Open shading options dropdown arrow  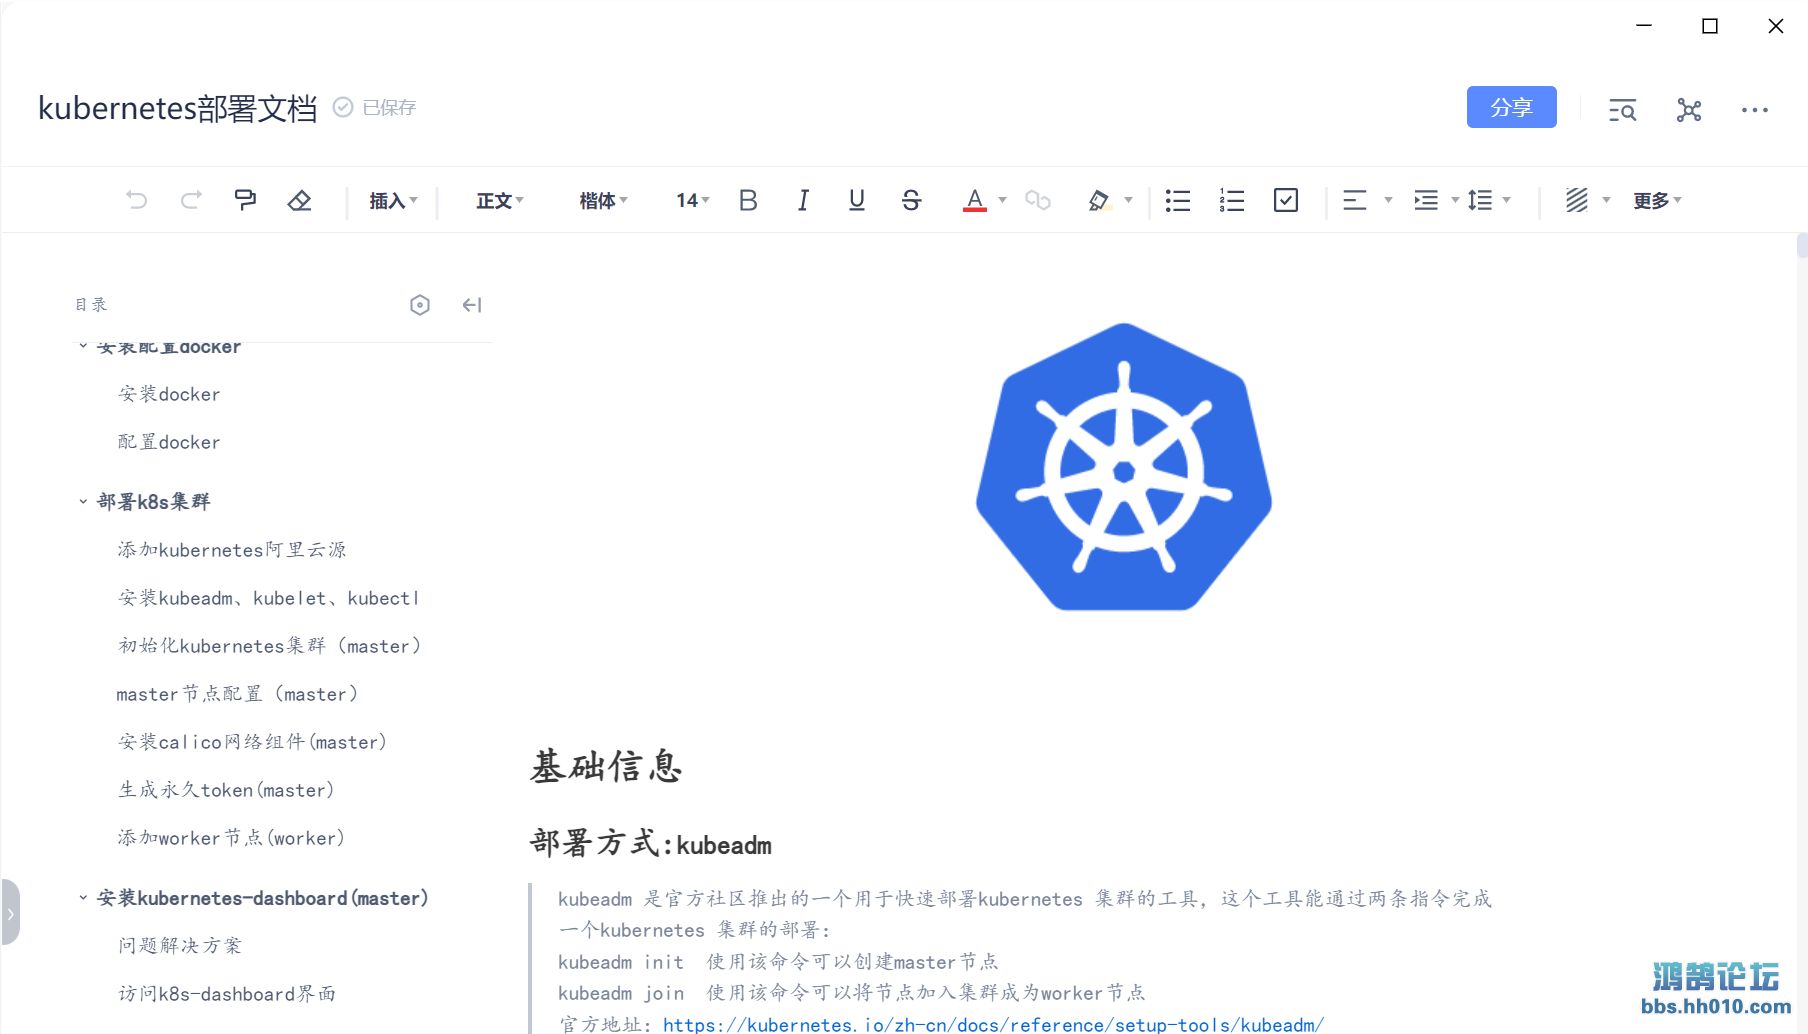point(1607,200)
